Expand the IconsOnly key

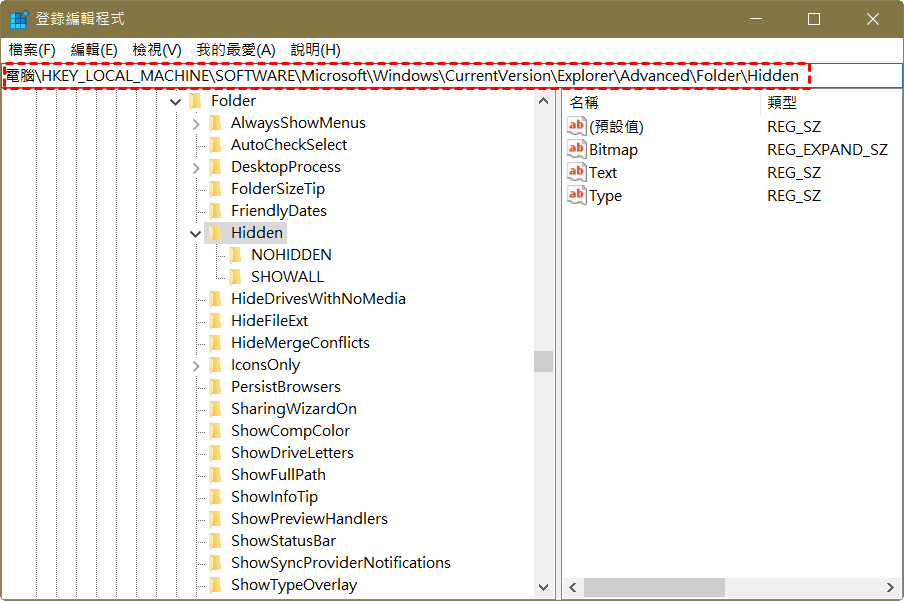point(196,366)
